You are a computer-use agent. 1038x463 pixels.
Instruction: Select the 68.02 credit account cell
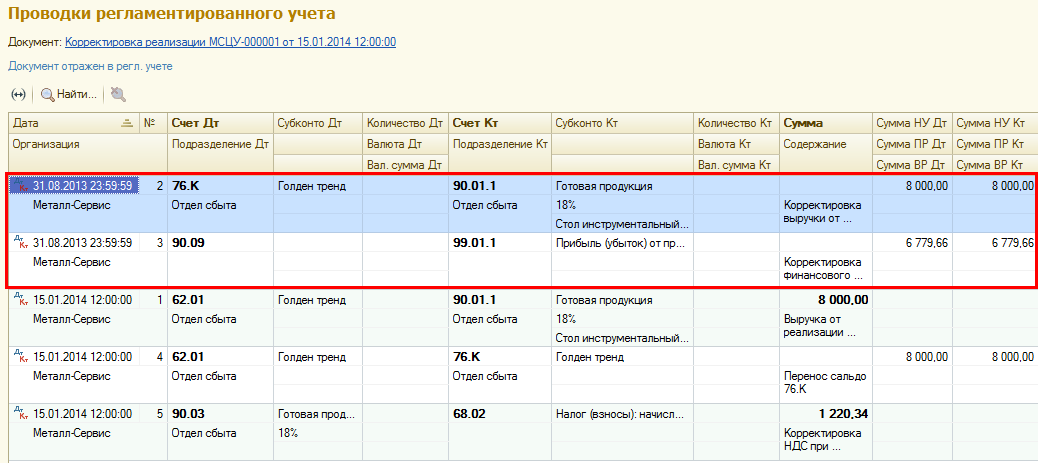tap(500, 414)
